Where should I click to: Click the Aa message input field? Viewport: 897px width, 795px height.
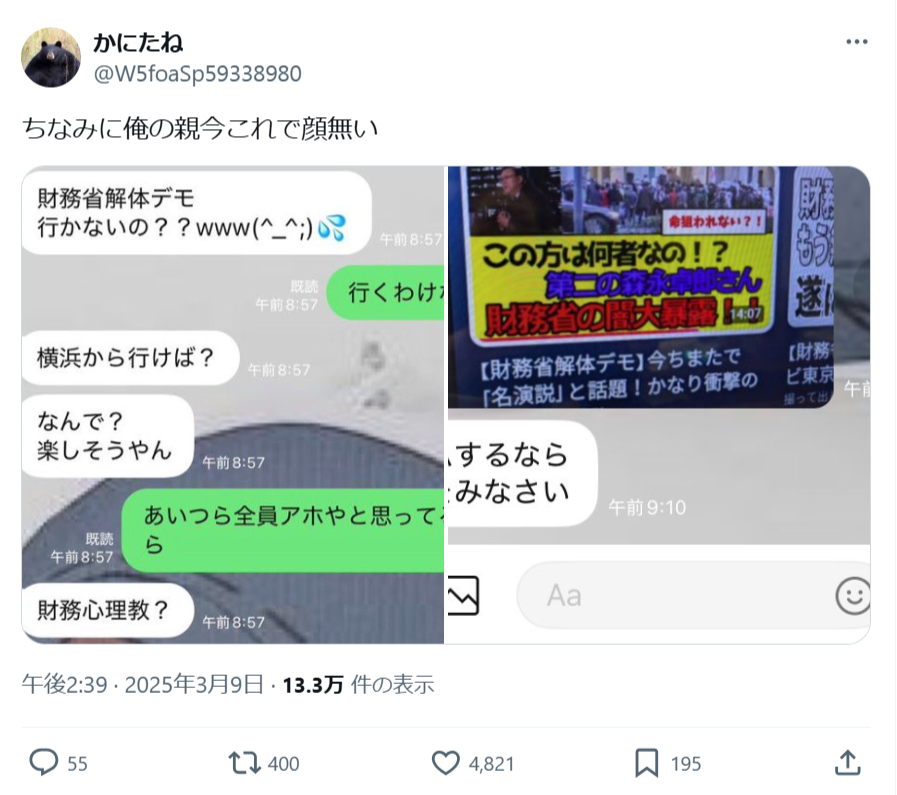click(675, 595)
